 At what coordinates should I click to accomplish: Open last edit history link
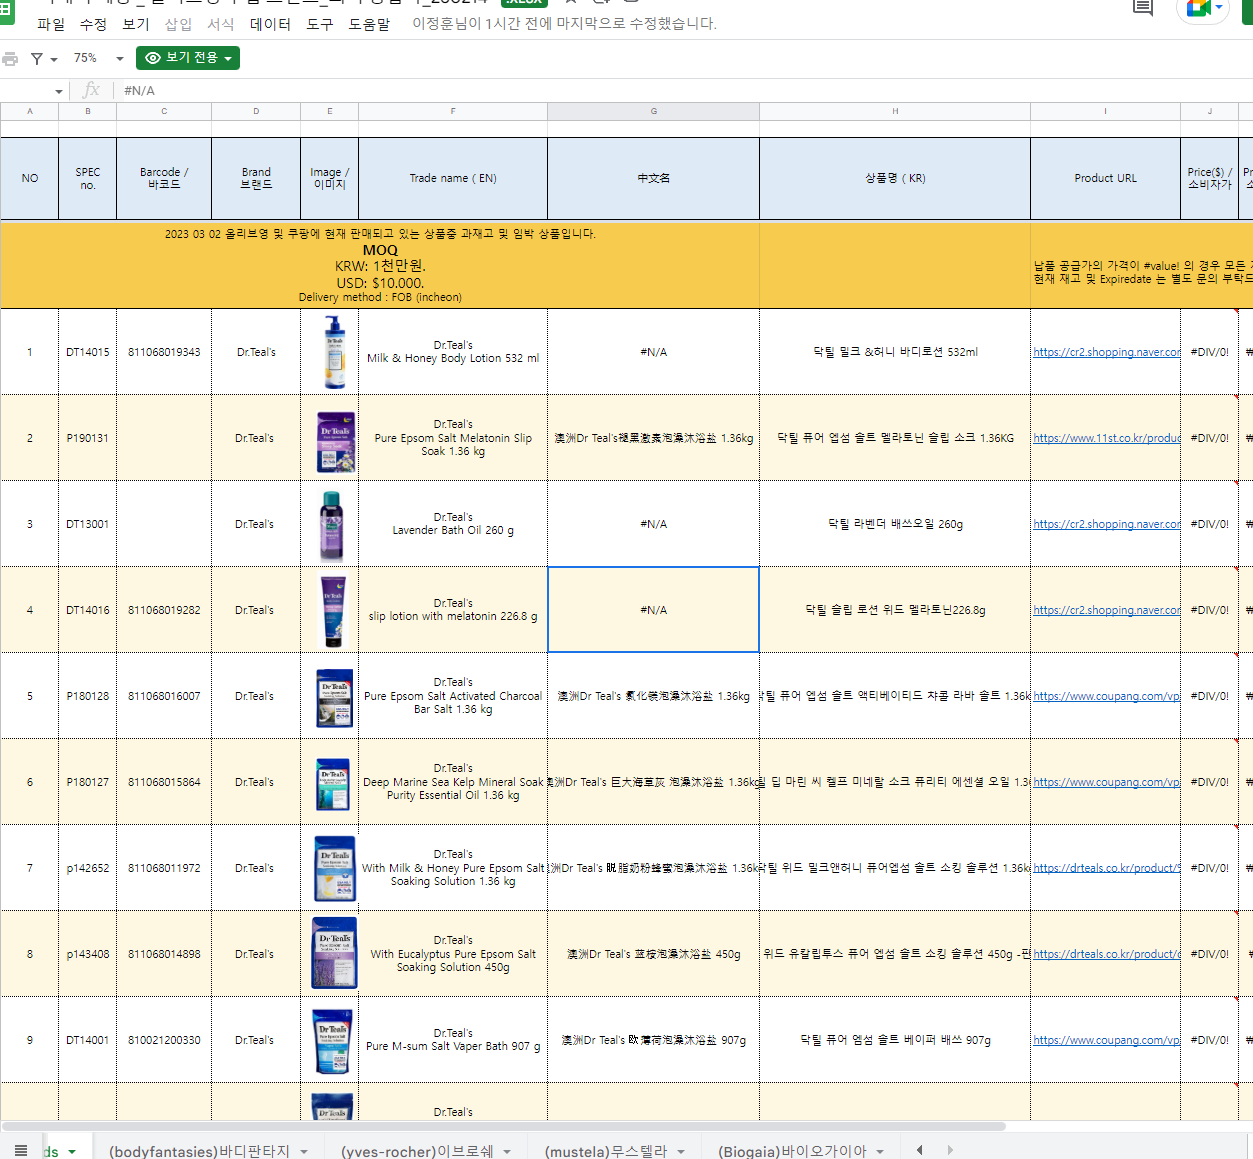tap(564, 23)
